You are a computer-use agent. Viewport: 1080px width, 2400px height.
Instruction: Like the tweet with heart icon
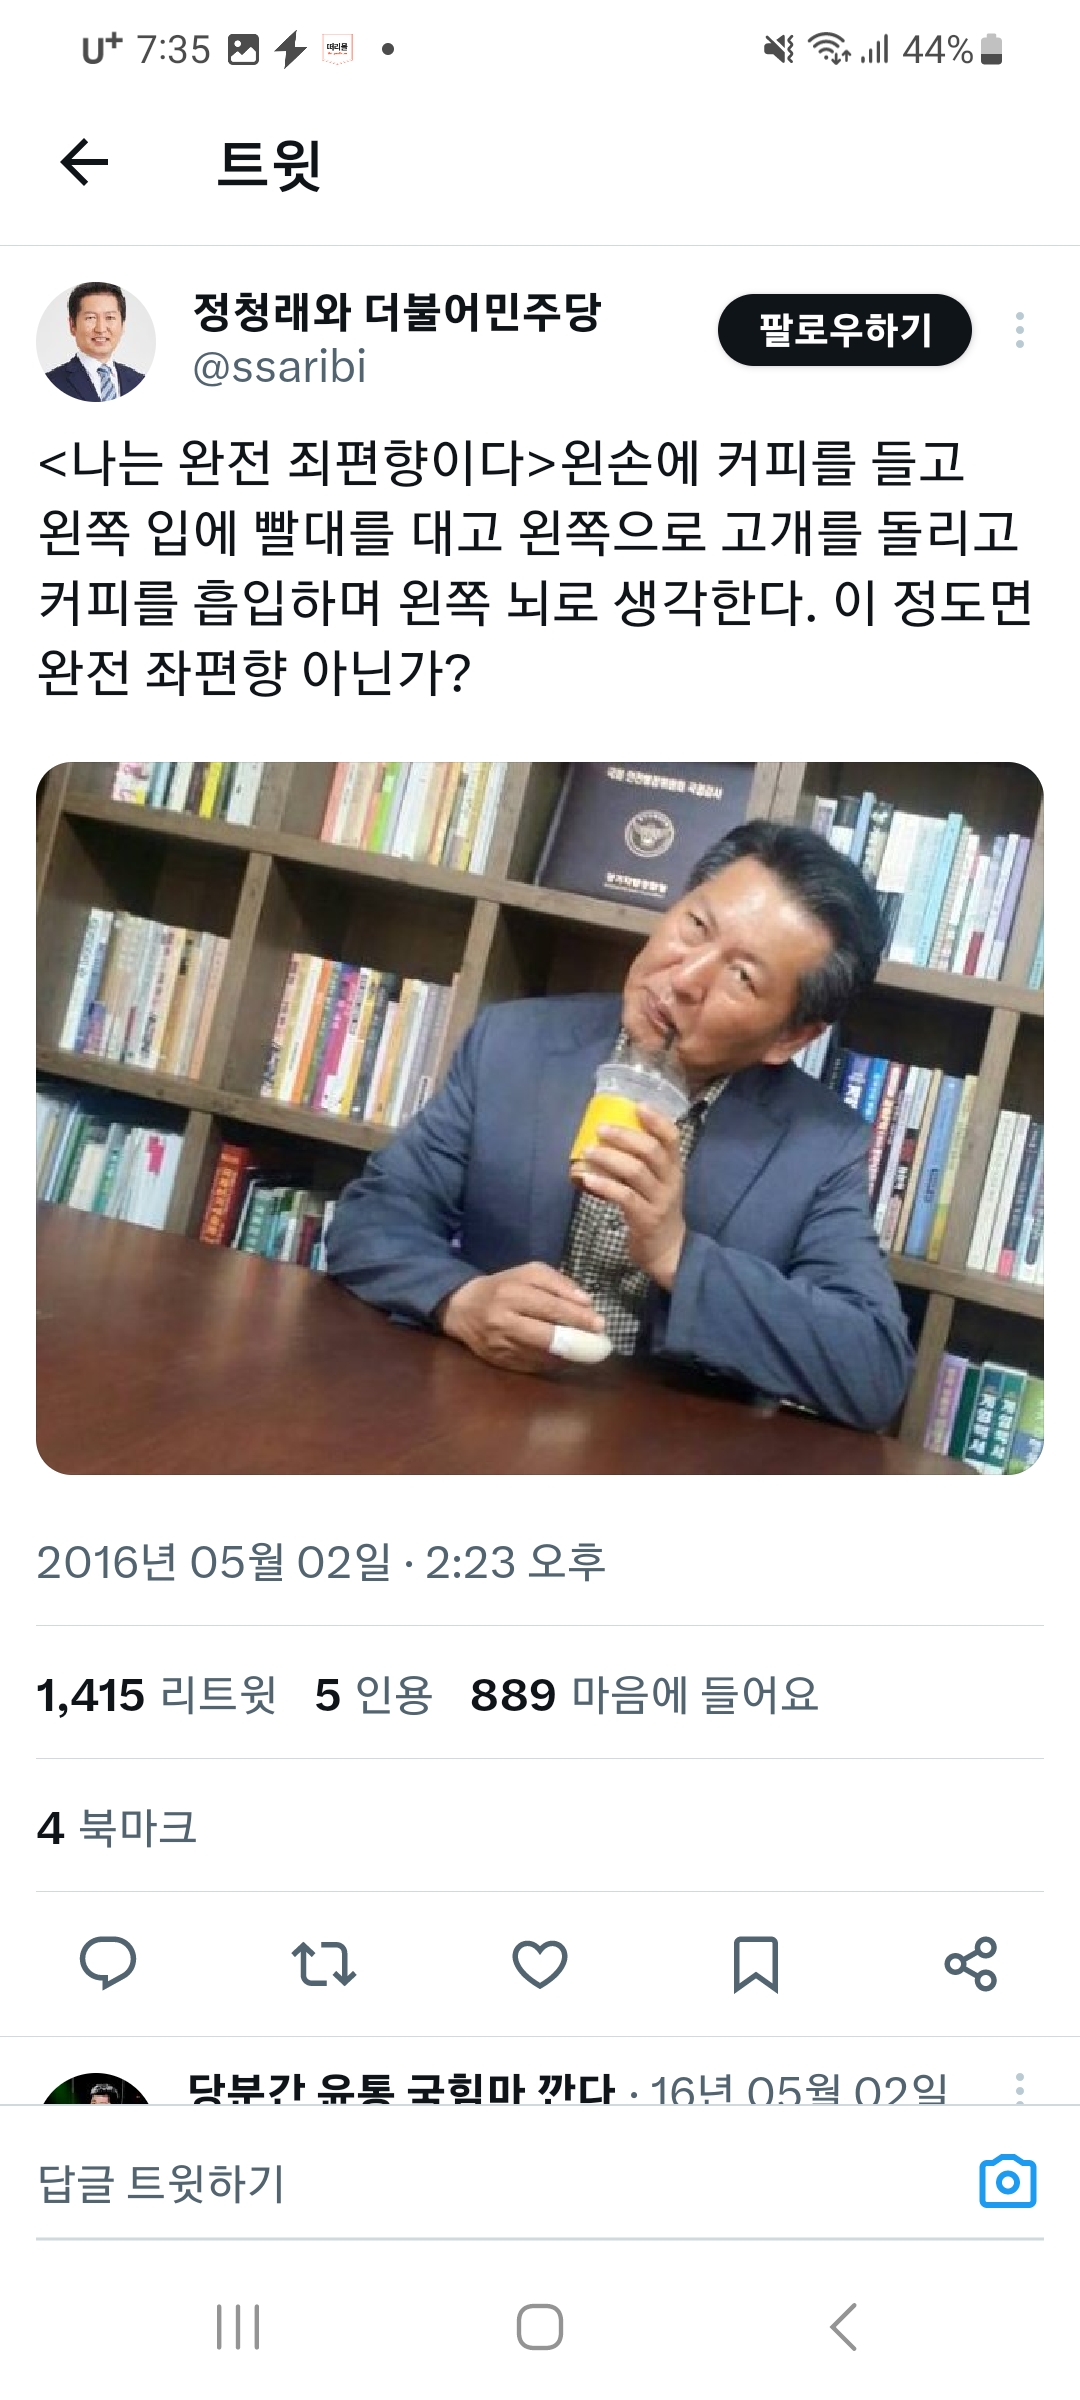click(x=540, y=1963)
